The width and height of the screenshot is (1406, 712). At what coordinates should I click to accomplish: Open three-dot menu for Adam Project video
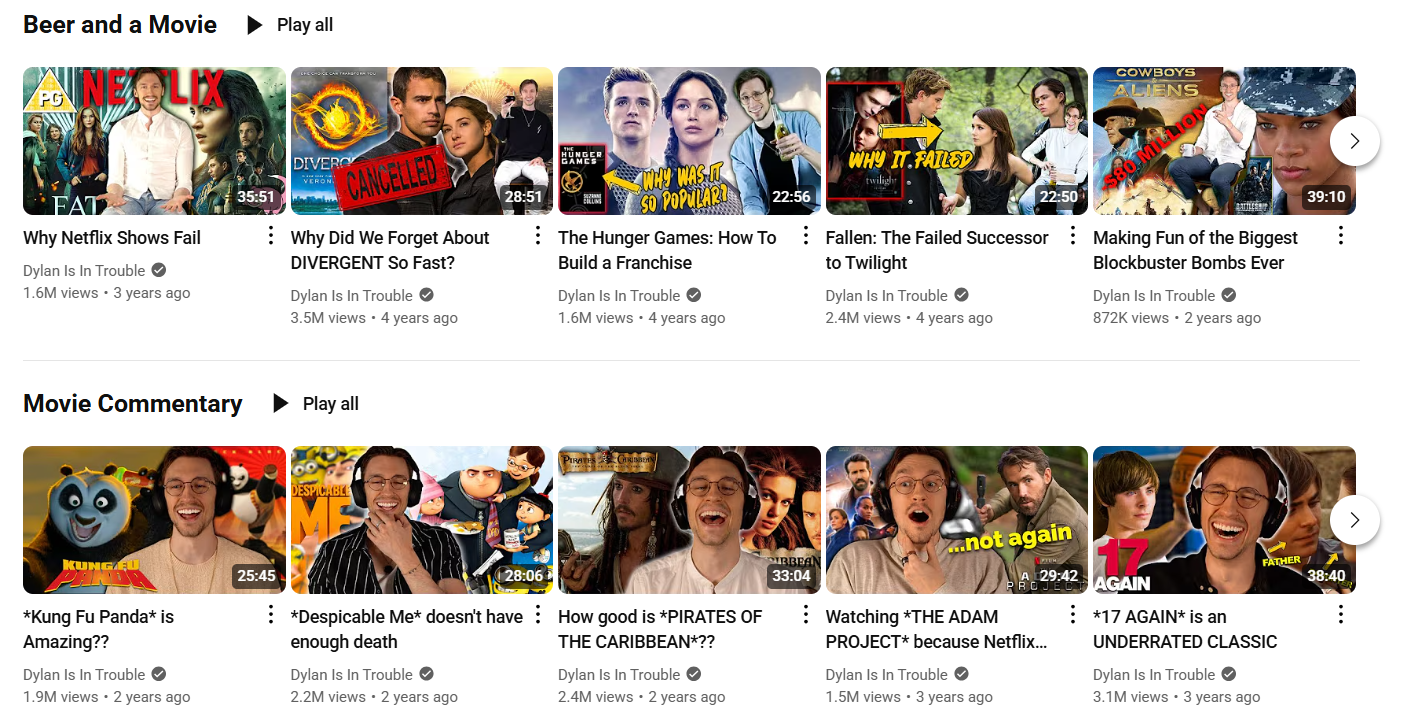[1073, 615]
